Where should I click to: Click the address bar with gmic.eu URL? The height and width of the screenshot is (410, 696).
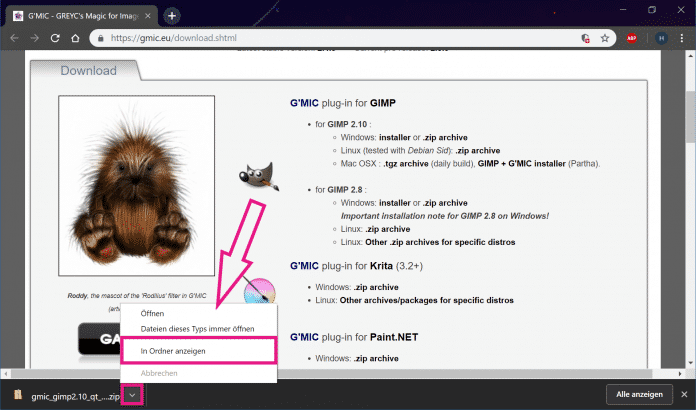click(x=330, y=38)
